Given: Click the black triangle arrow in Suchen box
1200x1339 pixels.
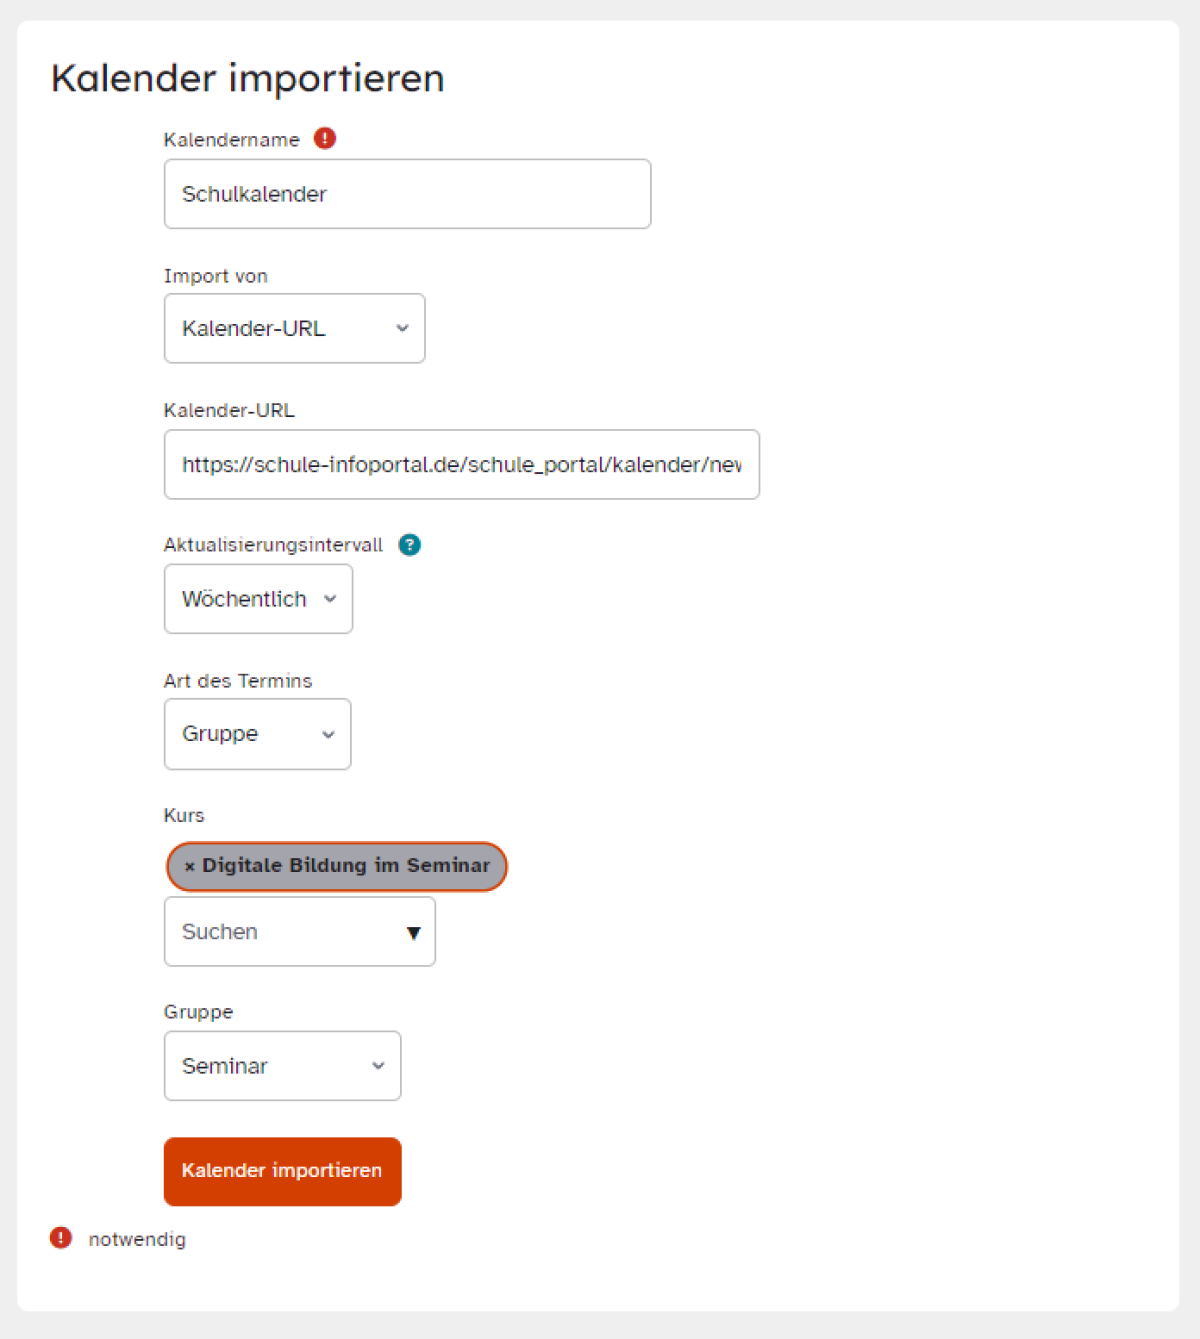Looking at the screenshot, I should click(x=414, y=933).
